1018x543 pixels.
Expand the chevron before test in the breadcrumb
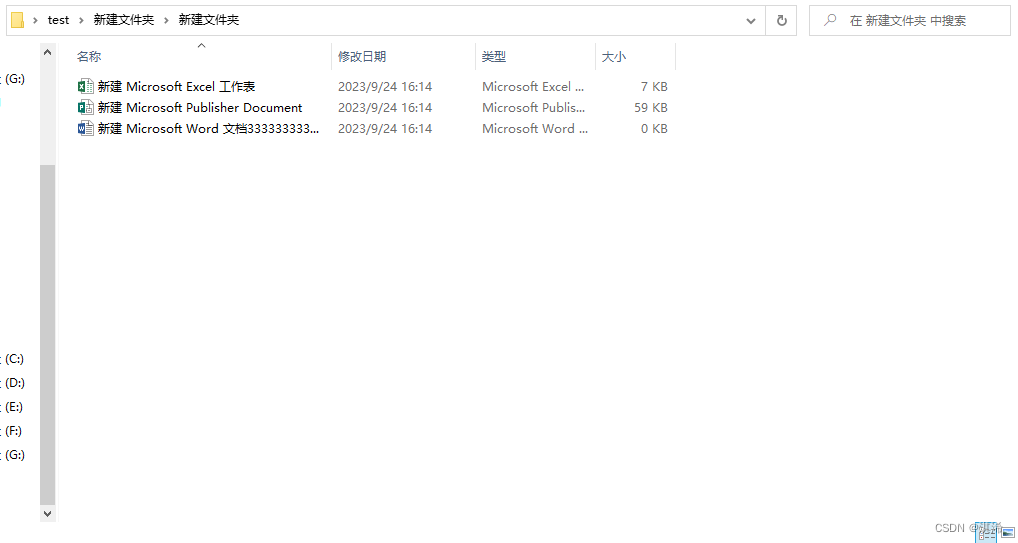tap(35, 20)
